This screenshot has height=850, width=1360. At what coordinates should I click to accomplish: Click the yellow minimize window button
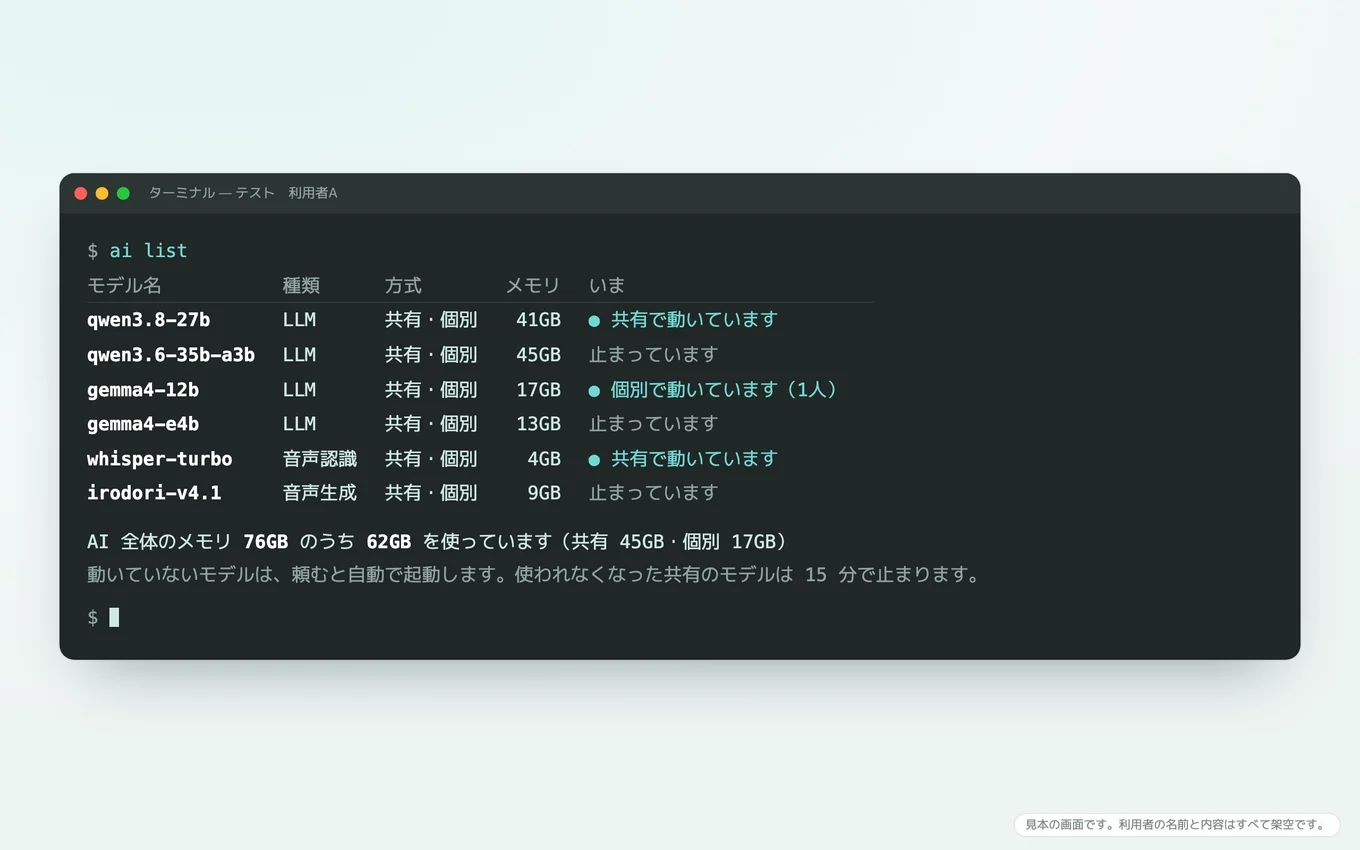[x=102, y=193]
